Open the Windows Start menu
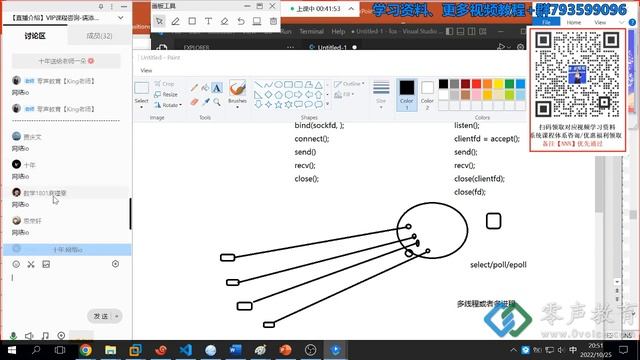This screenshot has width=640, height=360. tap(11, 350)
